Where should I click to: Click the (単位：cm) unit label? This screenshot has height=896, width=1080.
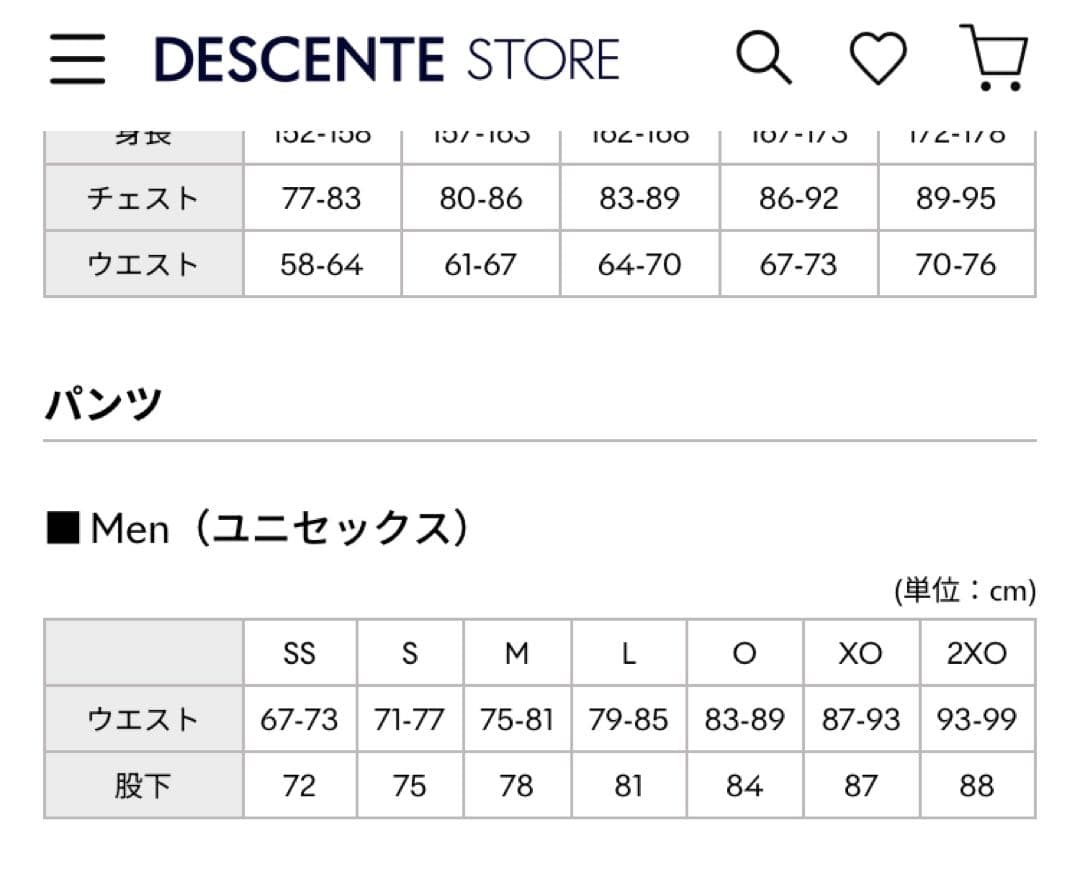pos(963,590)
